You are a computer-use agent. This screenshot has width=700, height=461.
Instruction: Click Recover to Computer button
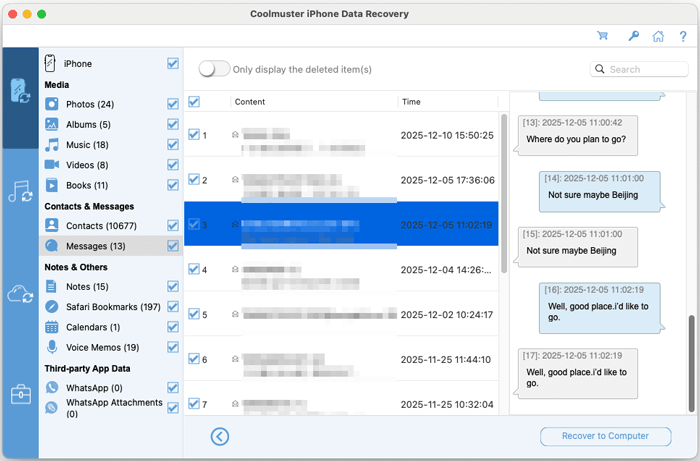605,436
